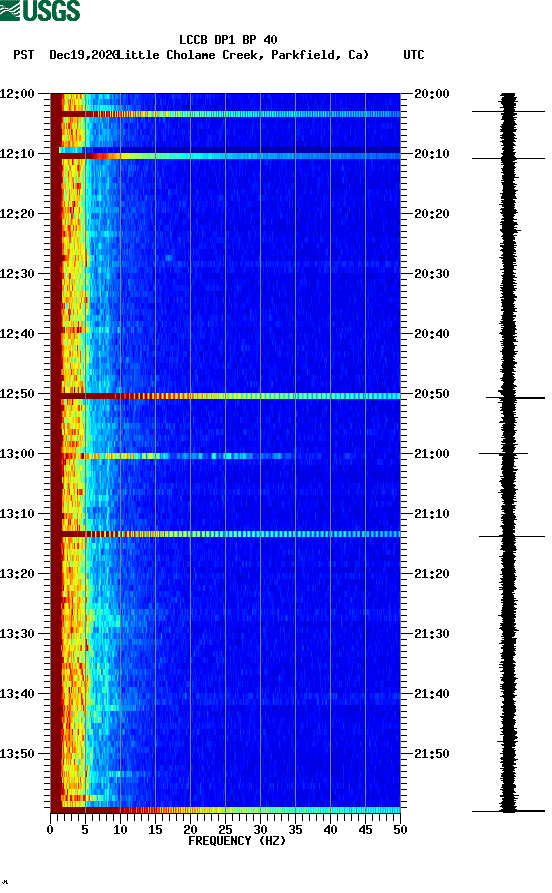The image size is (552, 893).
Task: Click the seismogram event marker near 20:50
Action: click(515, 398)
